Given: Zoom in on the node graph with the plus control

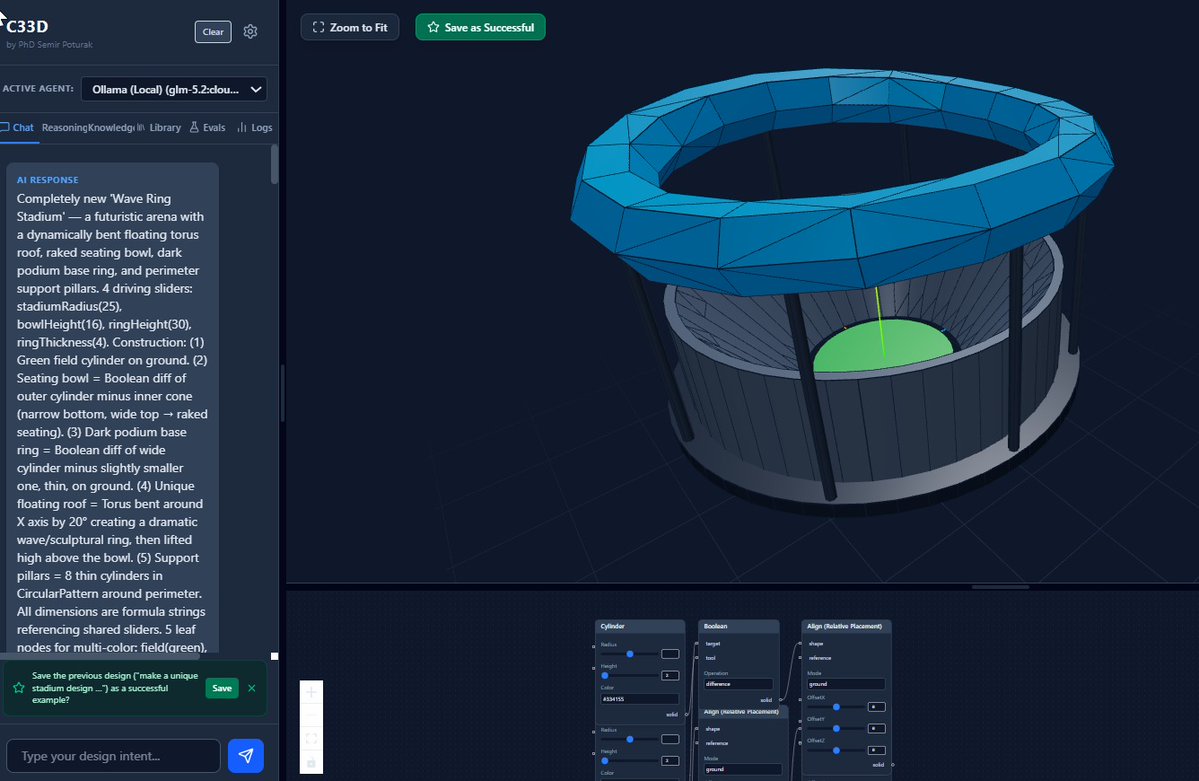Looking at the screenshot, I should (311, 692).
